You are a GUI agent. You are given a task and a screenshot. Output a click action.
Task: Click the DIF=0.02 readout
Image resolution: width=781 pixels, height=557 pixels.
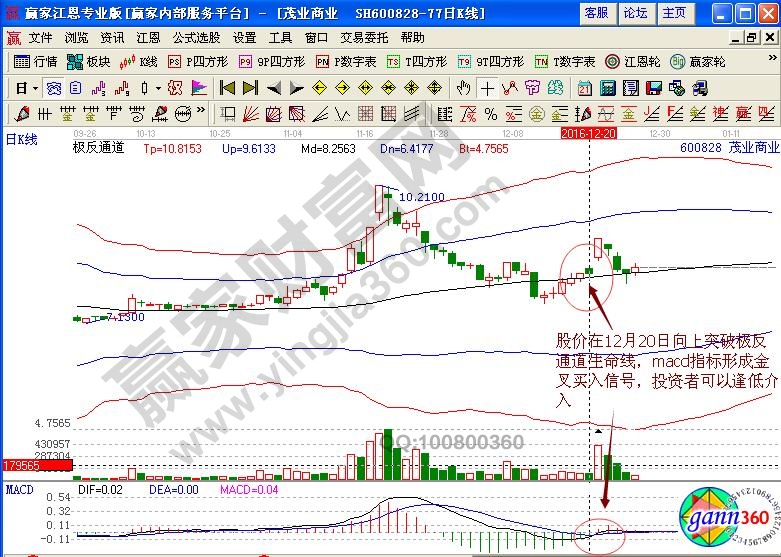[100, 490]
